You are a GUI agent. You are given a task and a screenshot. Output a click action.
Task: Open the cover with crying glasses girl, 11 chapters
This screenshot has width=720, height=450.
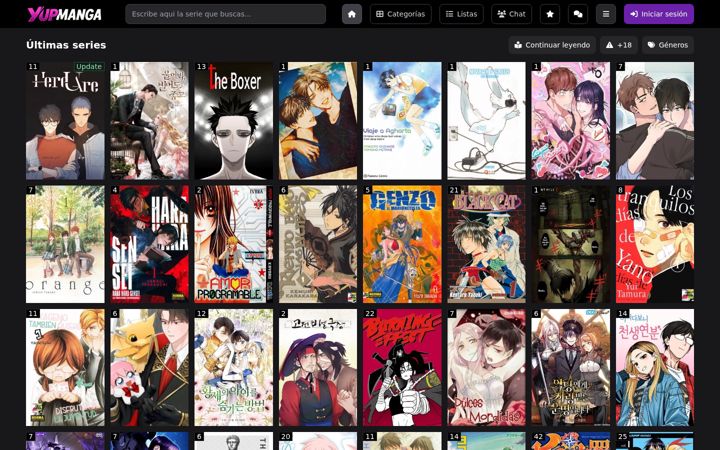65,367
